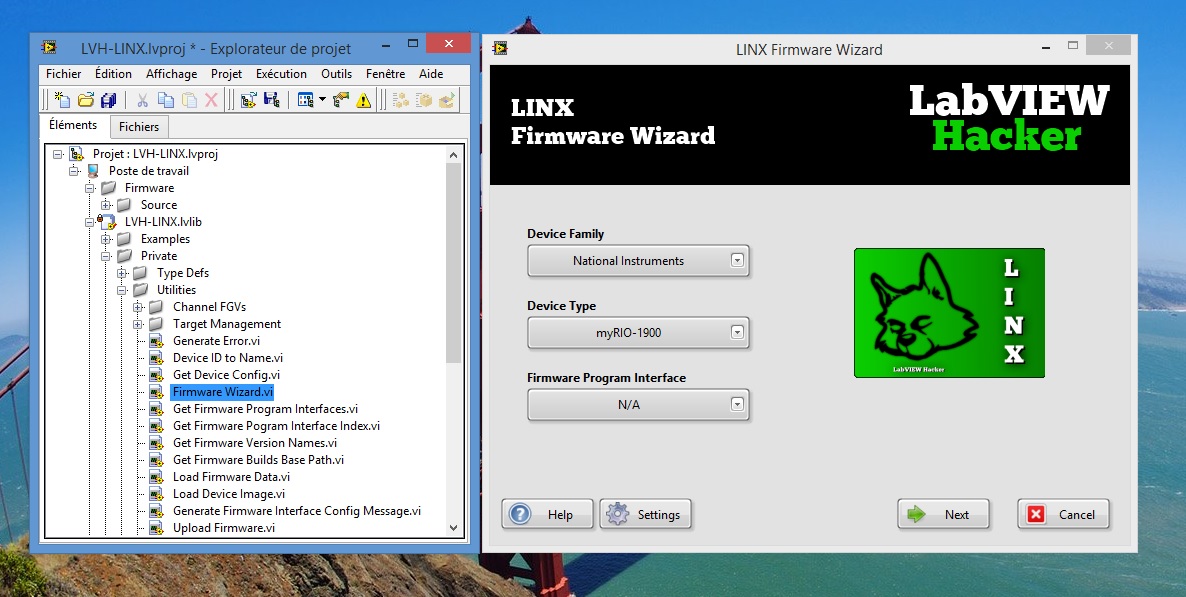Open the Outils menu
This screenshot has height=597, width=1186.
337,73
